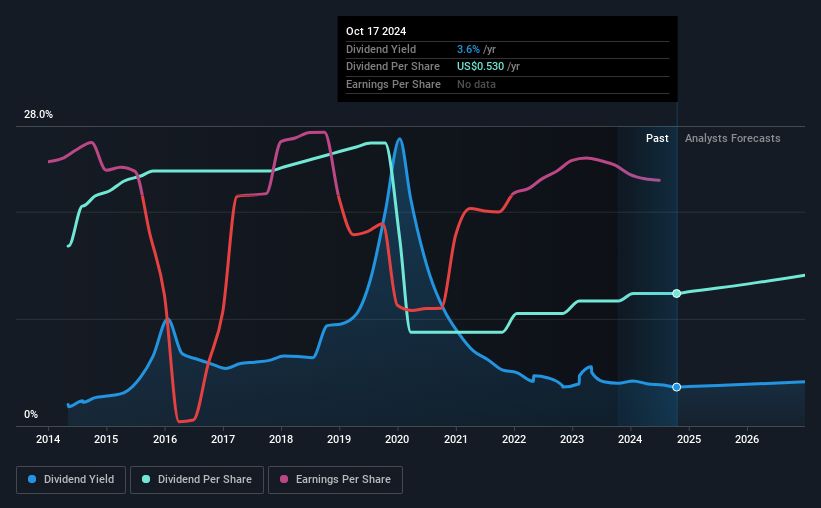Toggle the Dividend Yield legend button
The width and height of the screenshot is (821, 508).
point(71,480)
